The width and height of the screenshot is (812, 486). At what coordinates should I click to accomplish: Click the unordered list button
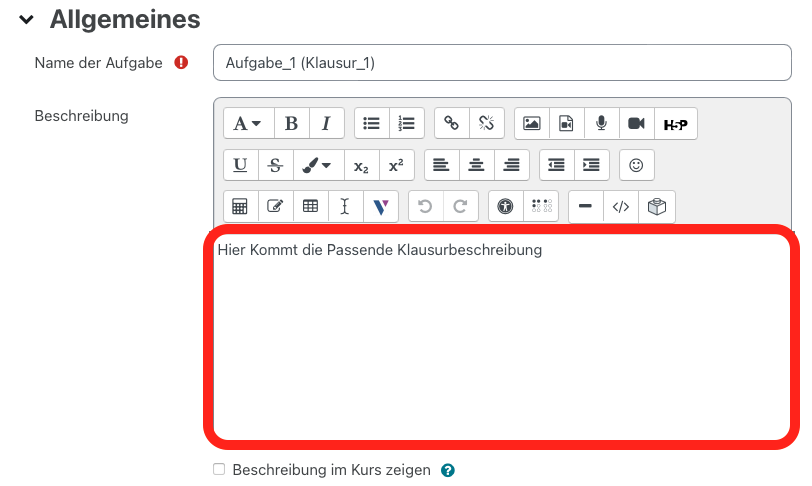pyautogui.click(x=371, y=123)
